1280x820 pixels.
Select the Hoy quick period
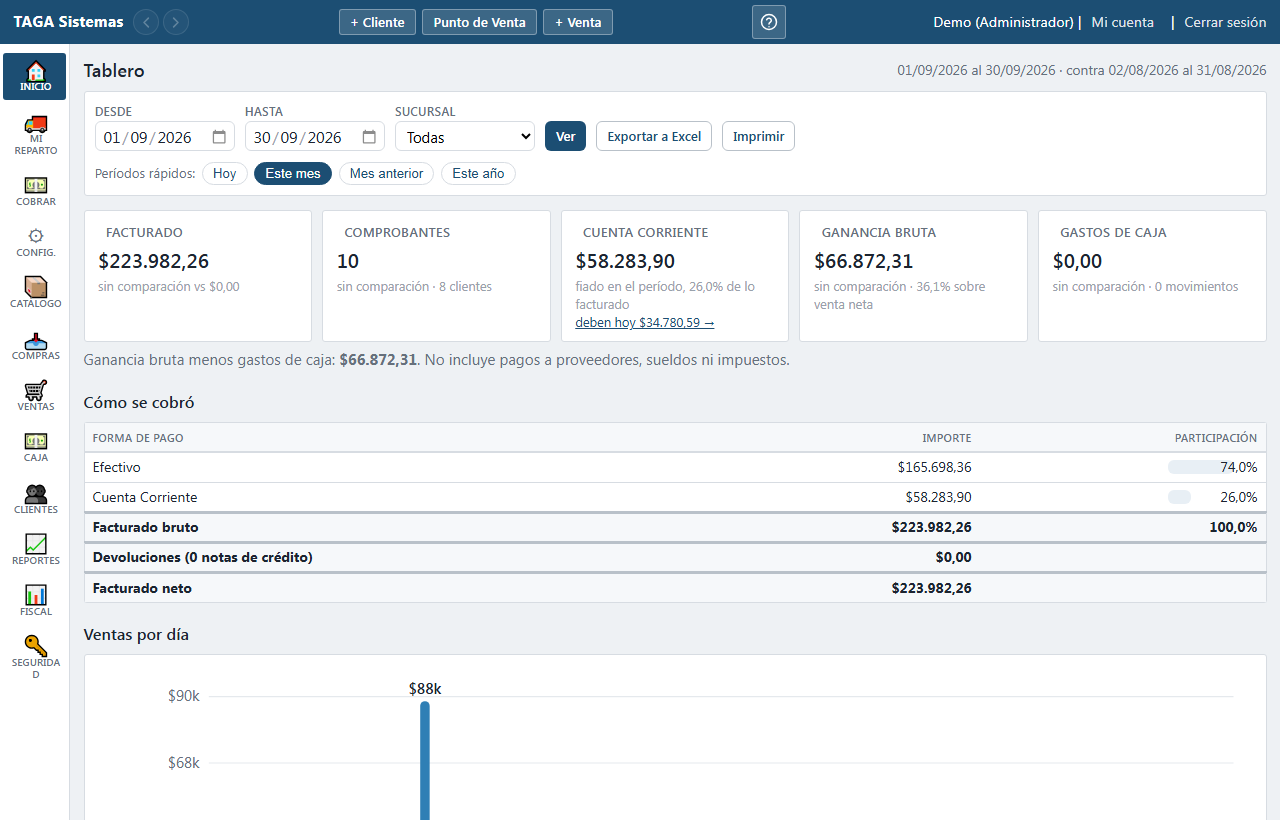(225, 174)
